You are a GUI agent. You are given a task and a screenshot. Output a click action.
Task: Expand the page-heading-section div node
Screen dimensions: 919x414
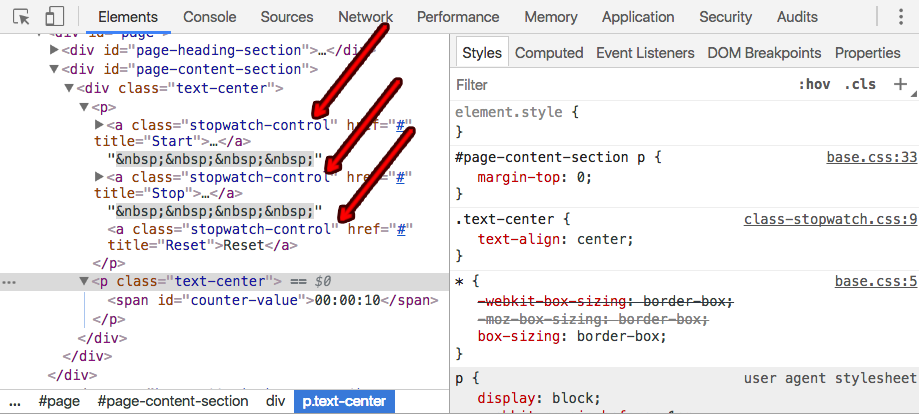point(55,50)
